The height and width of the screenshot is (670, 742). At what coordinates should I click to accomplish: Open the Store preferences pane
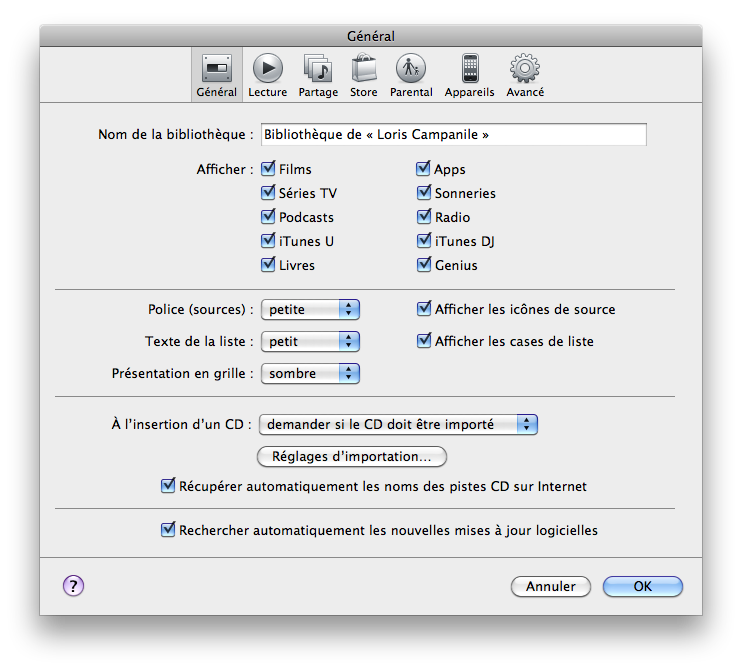[363, 74]
